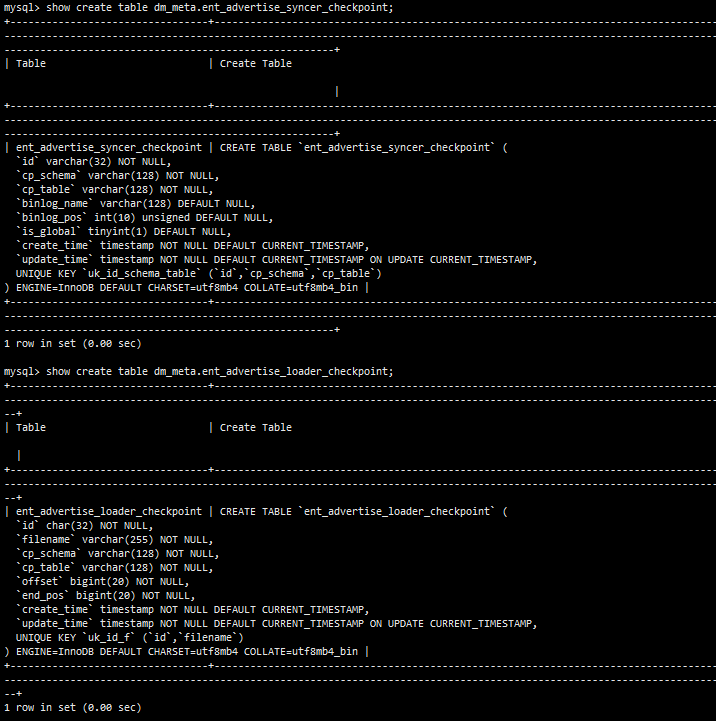Click ent_advertise_syncer_checkpoint in the Table column

tap(108, 147)
